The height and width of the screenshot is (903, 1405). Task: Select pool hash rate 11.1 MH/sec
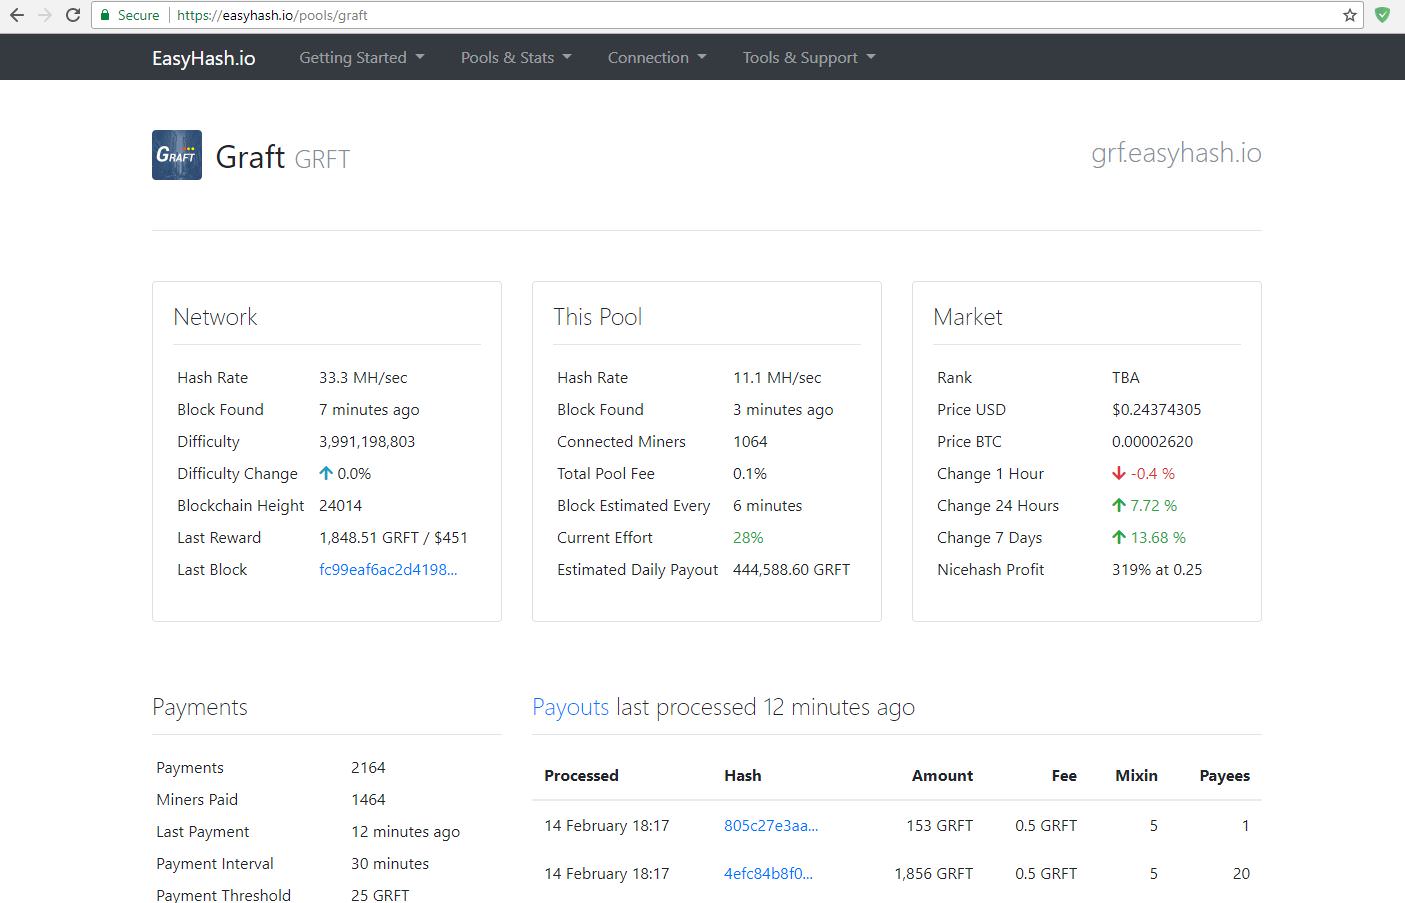[x=777, y=377]
